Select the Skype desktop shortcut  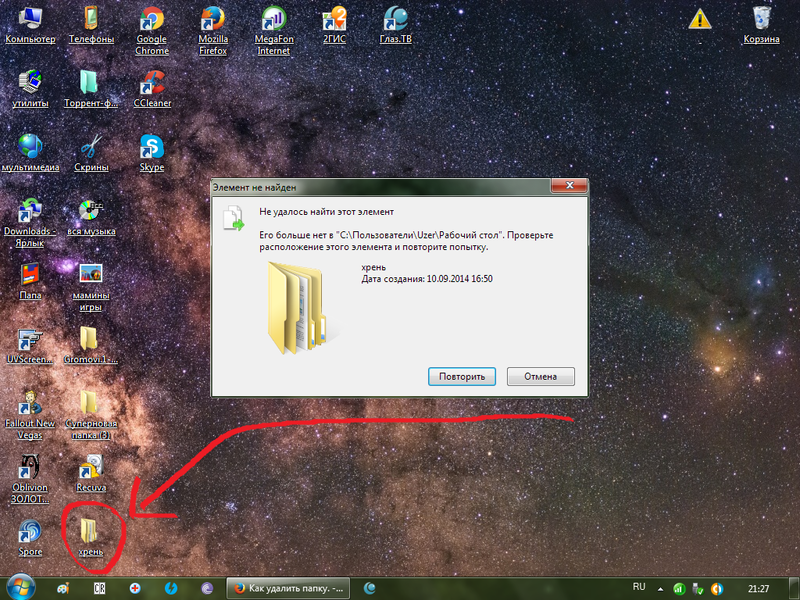pyautogui.click(x=152, y=149)
